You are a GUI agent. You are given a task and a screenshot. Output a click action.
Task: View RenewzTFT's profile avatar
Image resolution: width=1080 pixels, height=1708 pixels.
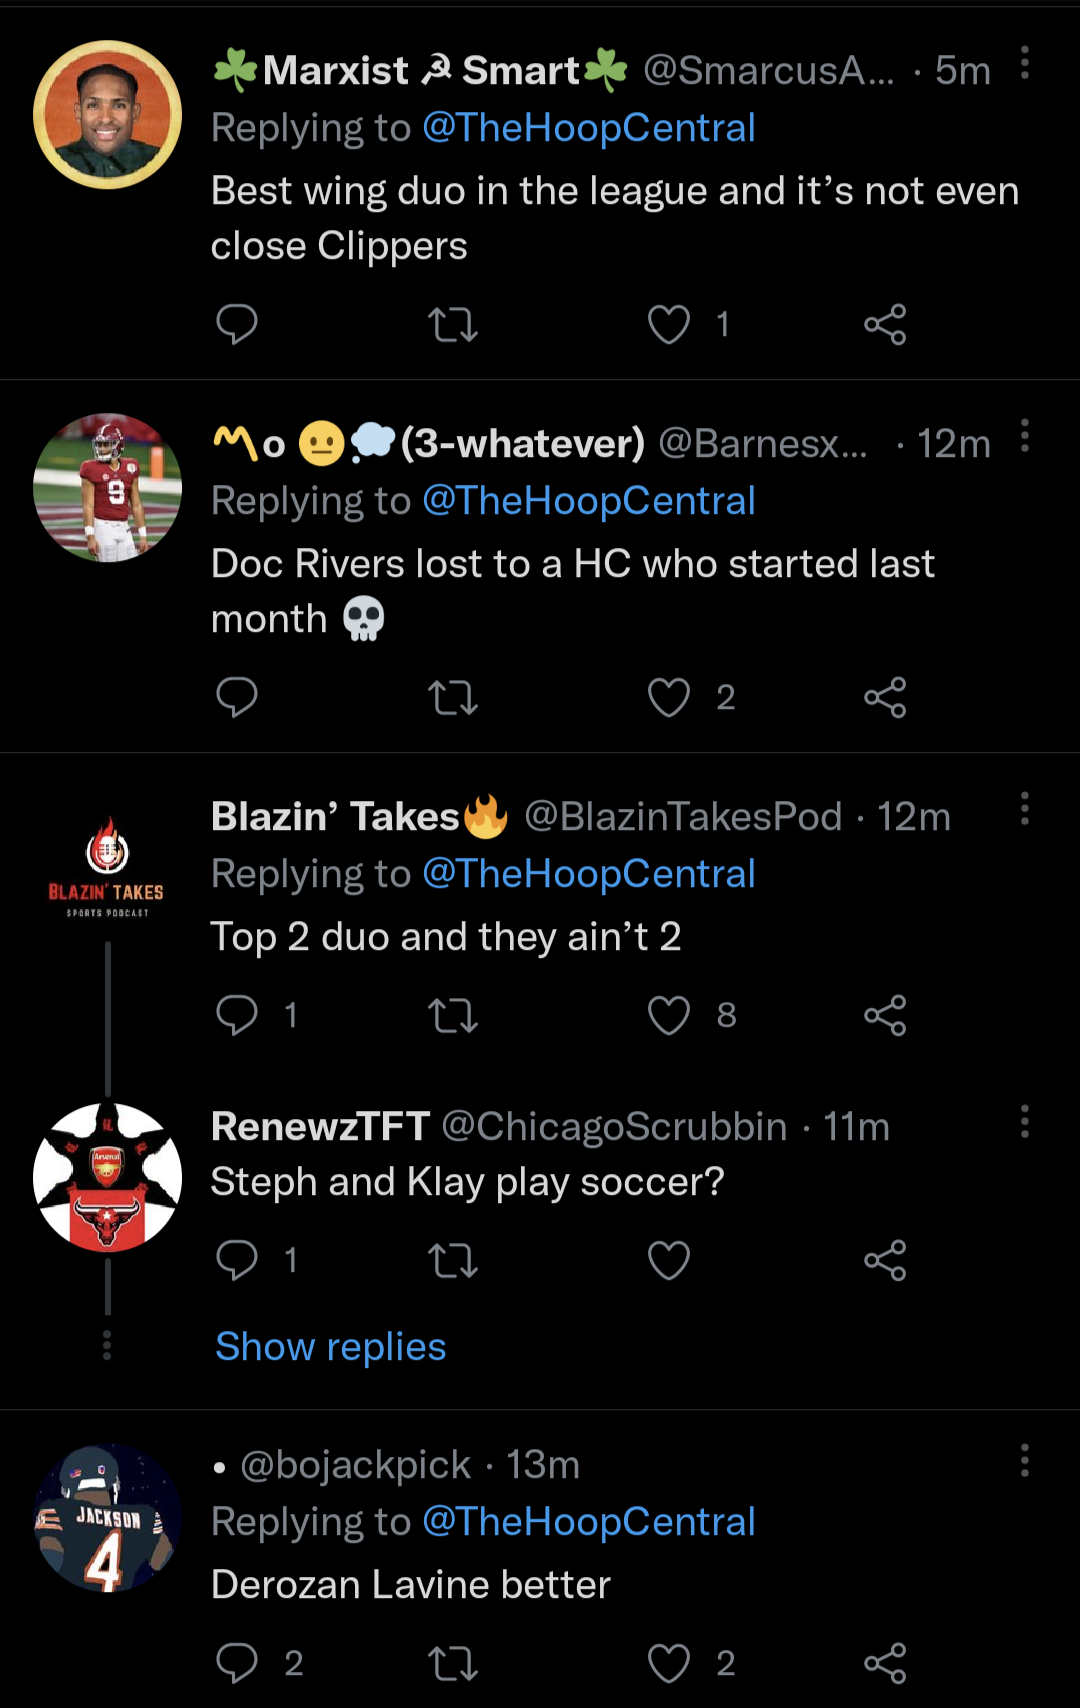point(107,1177)
